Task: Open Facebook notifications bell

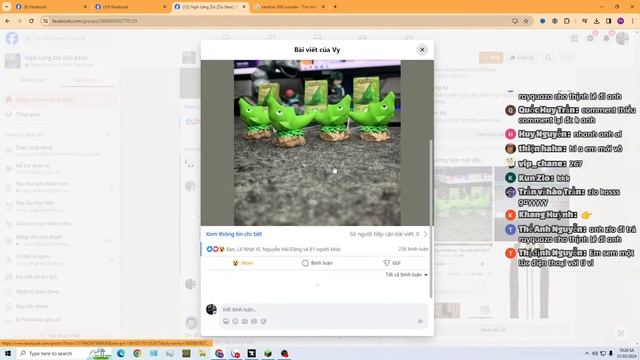Action: (x=606, y=38)
